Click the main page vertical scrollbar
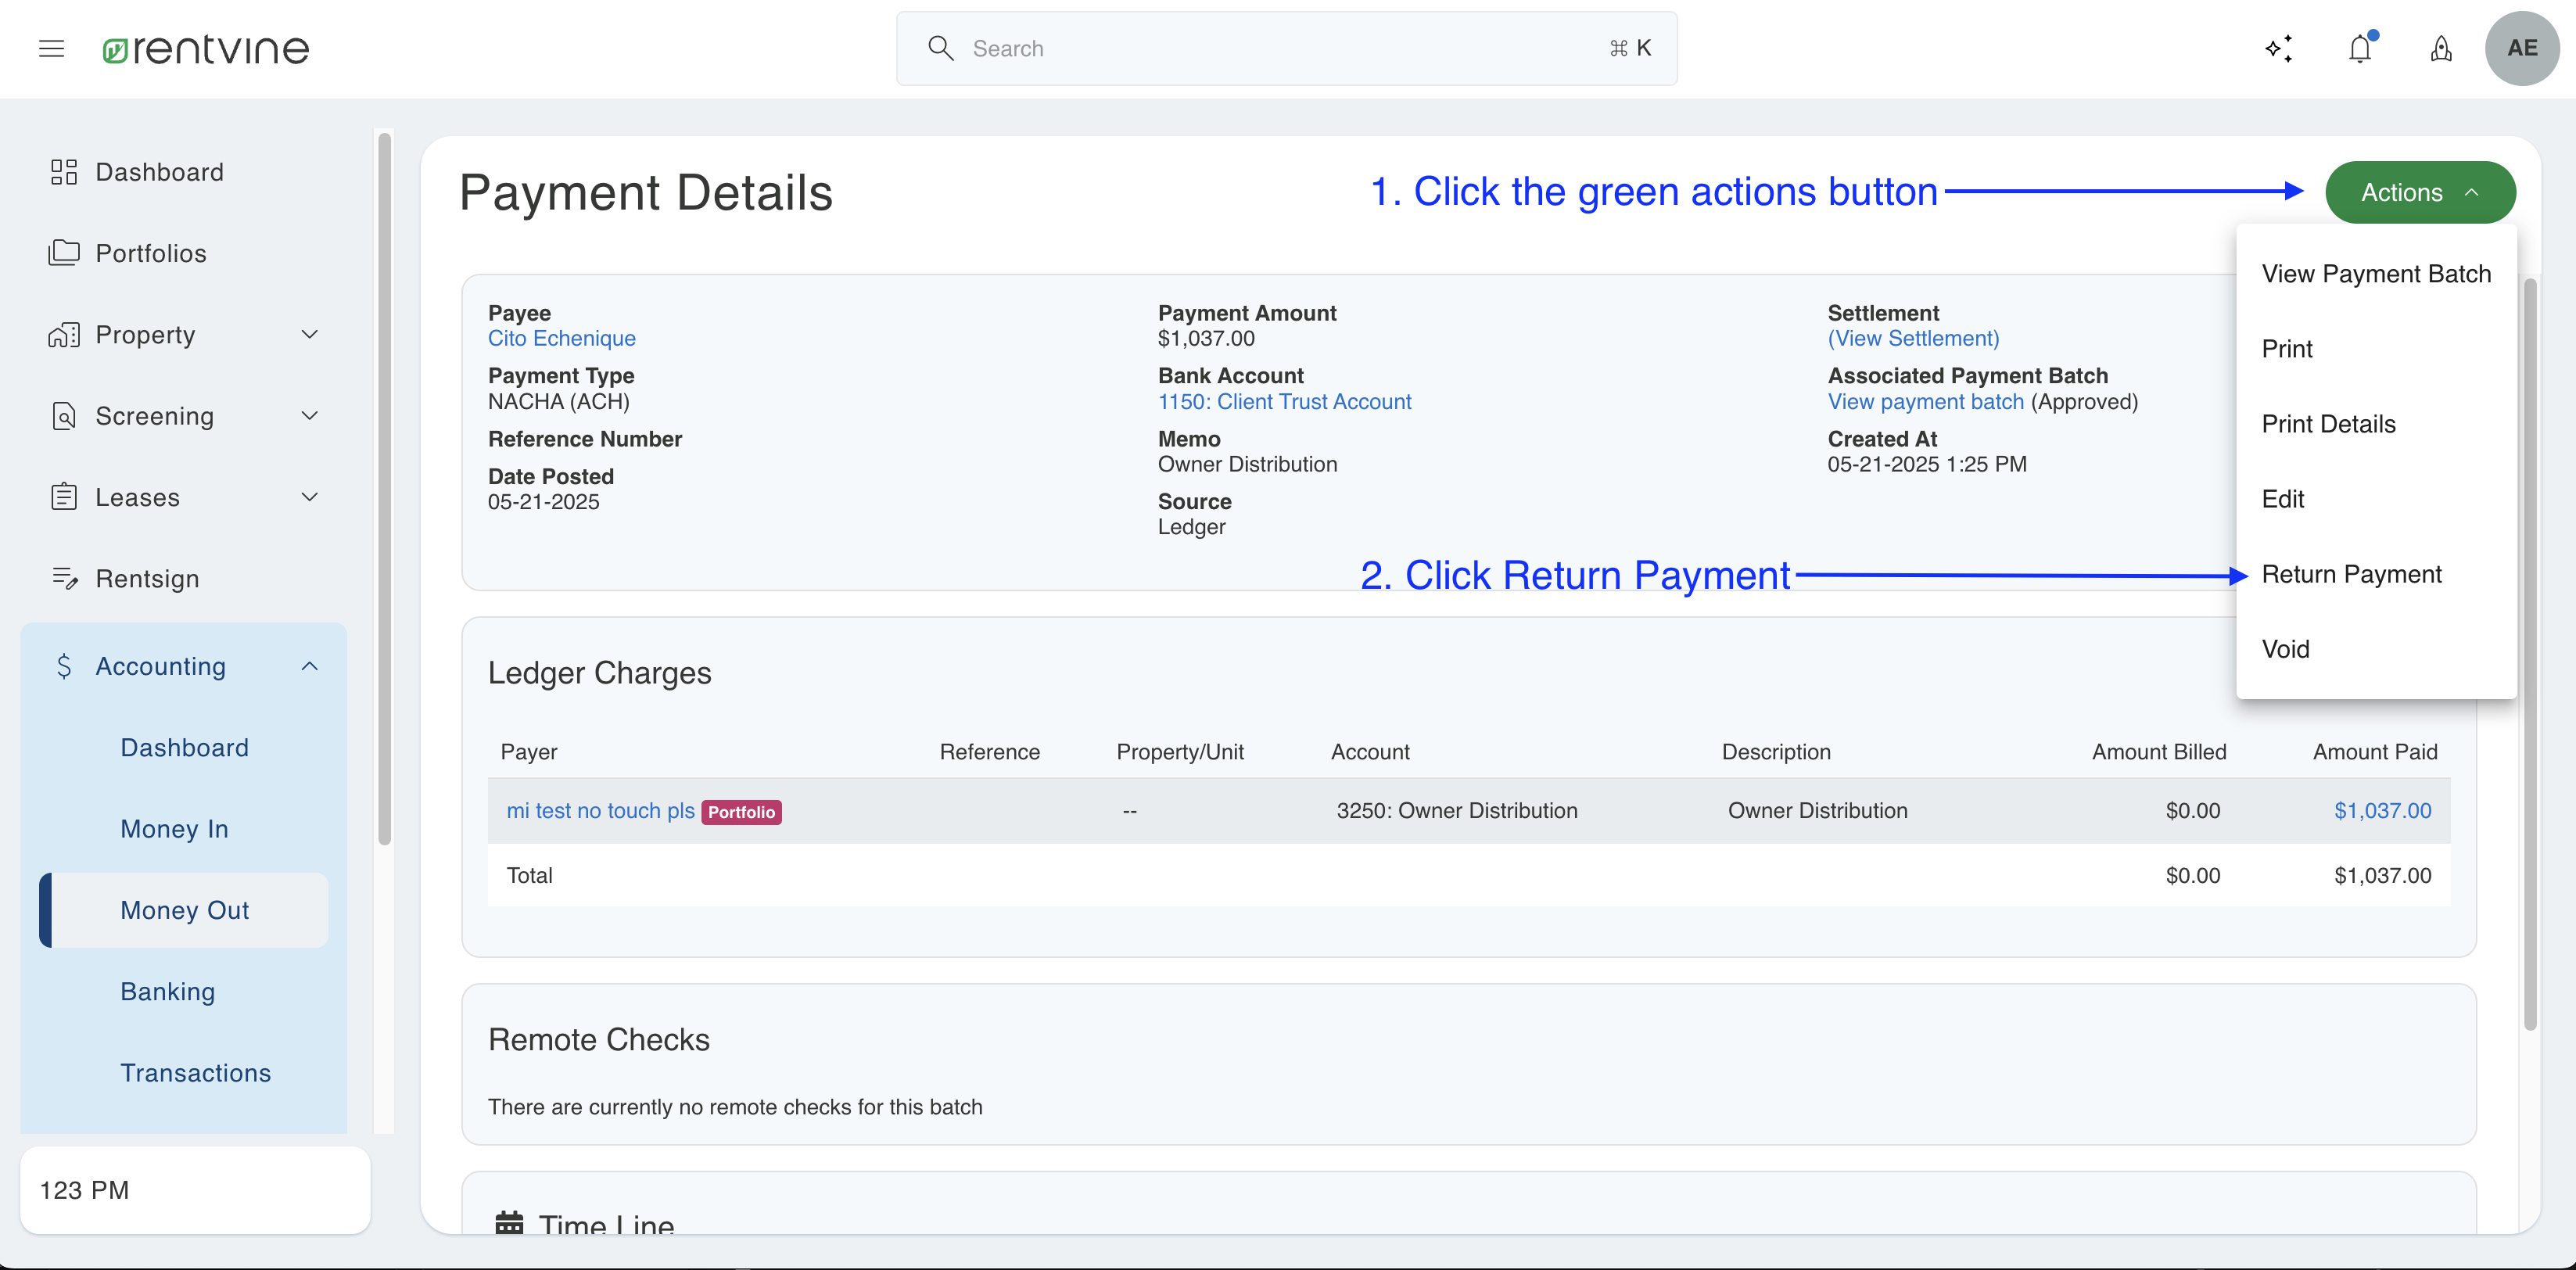2576x1270 pixels. [x=2530, y=654]
